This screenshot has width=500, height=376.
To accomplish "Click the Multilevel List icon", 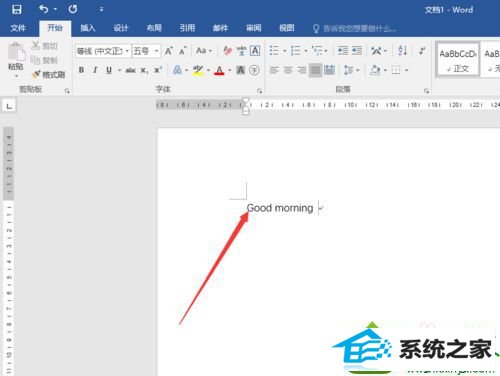I will tap(317, 51).
